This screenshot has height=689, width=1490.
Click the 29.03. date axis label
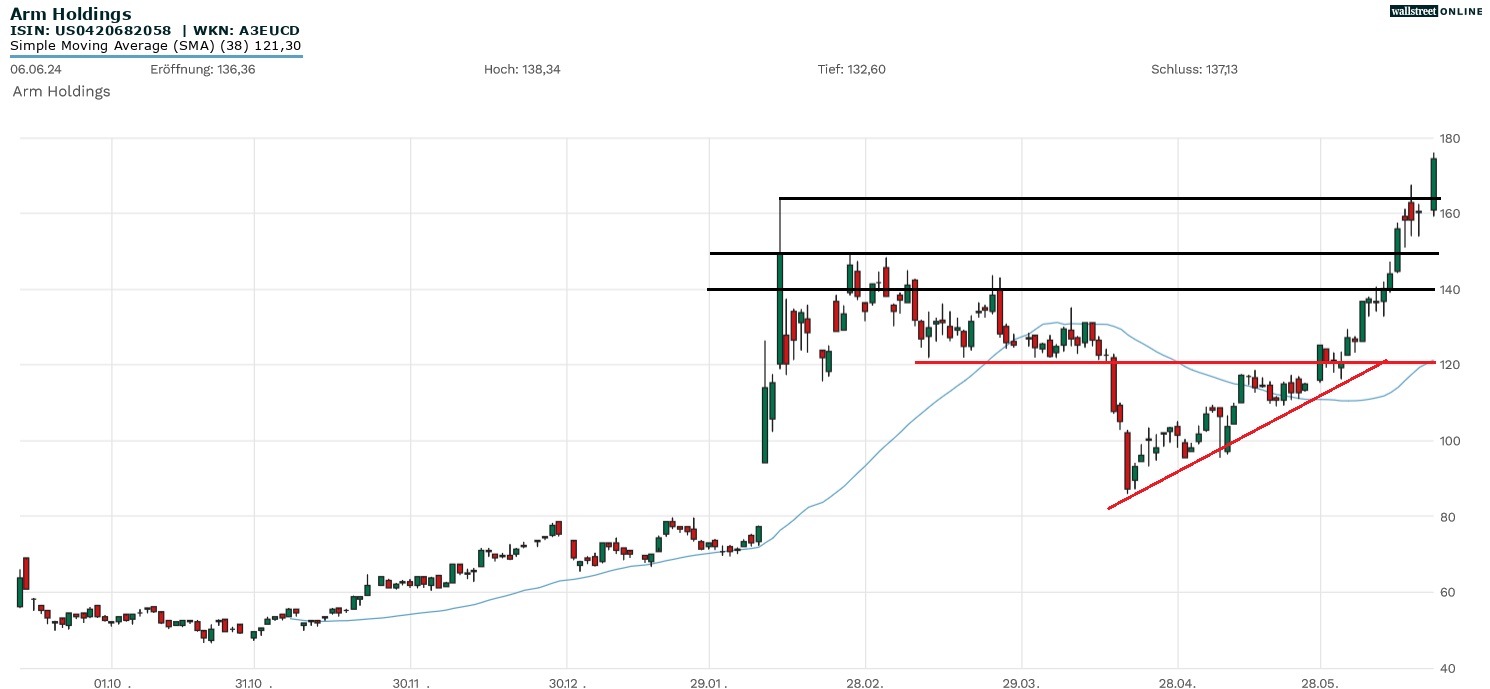[x=1021, y=684]
